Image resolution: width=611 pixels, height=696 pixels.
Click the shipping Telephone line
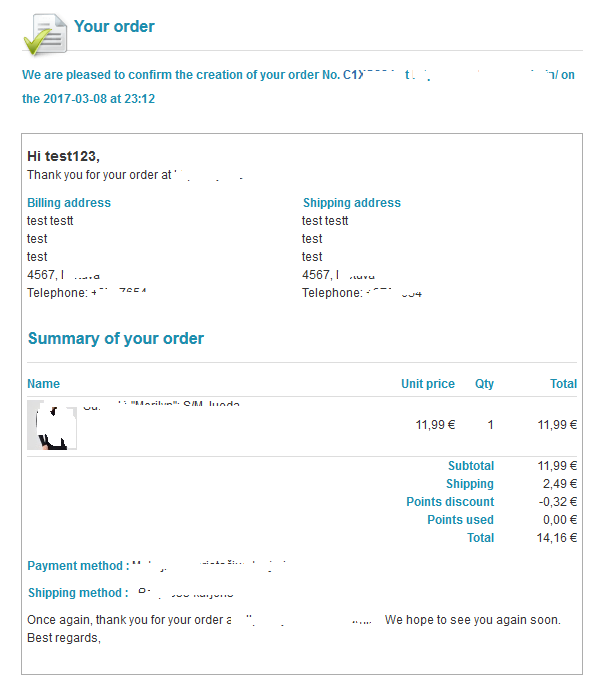(362, 293)
